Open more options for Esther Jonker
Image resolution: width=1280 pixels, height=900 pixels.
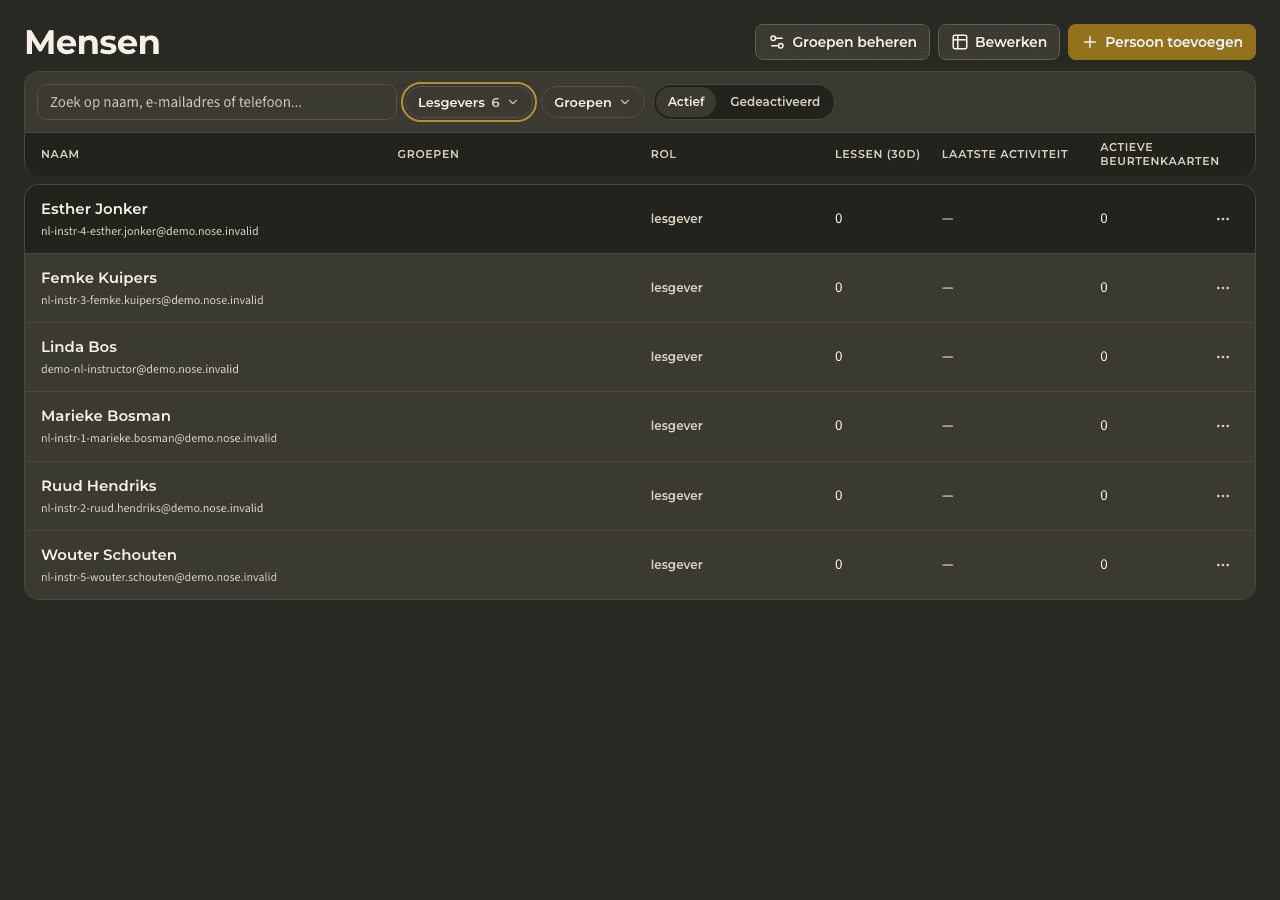(x=1222, y=219)
